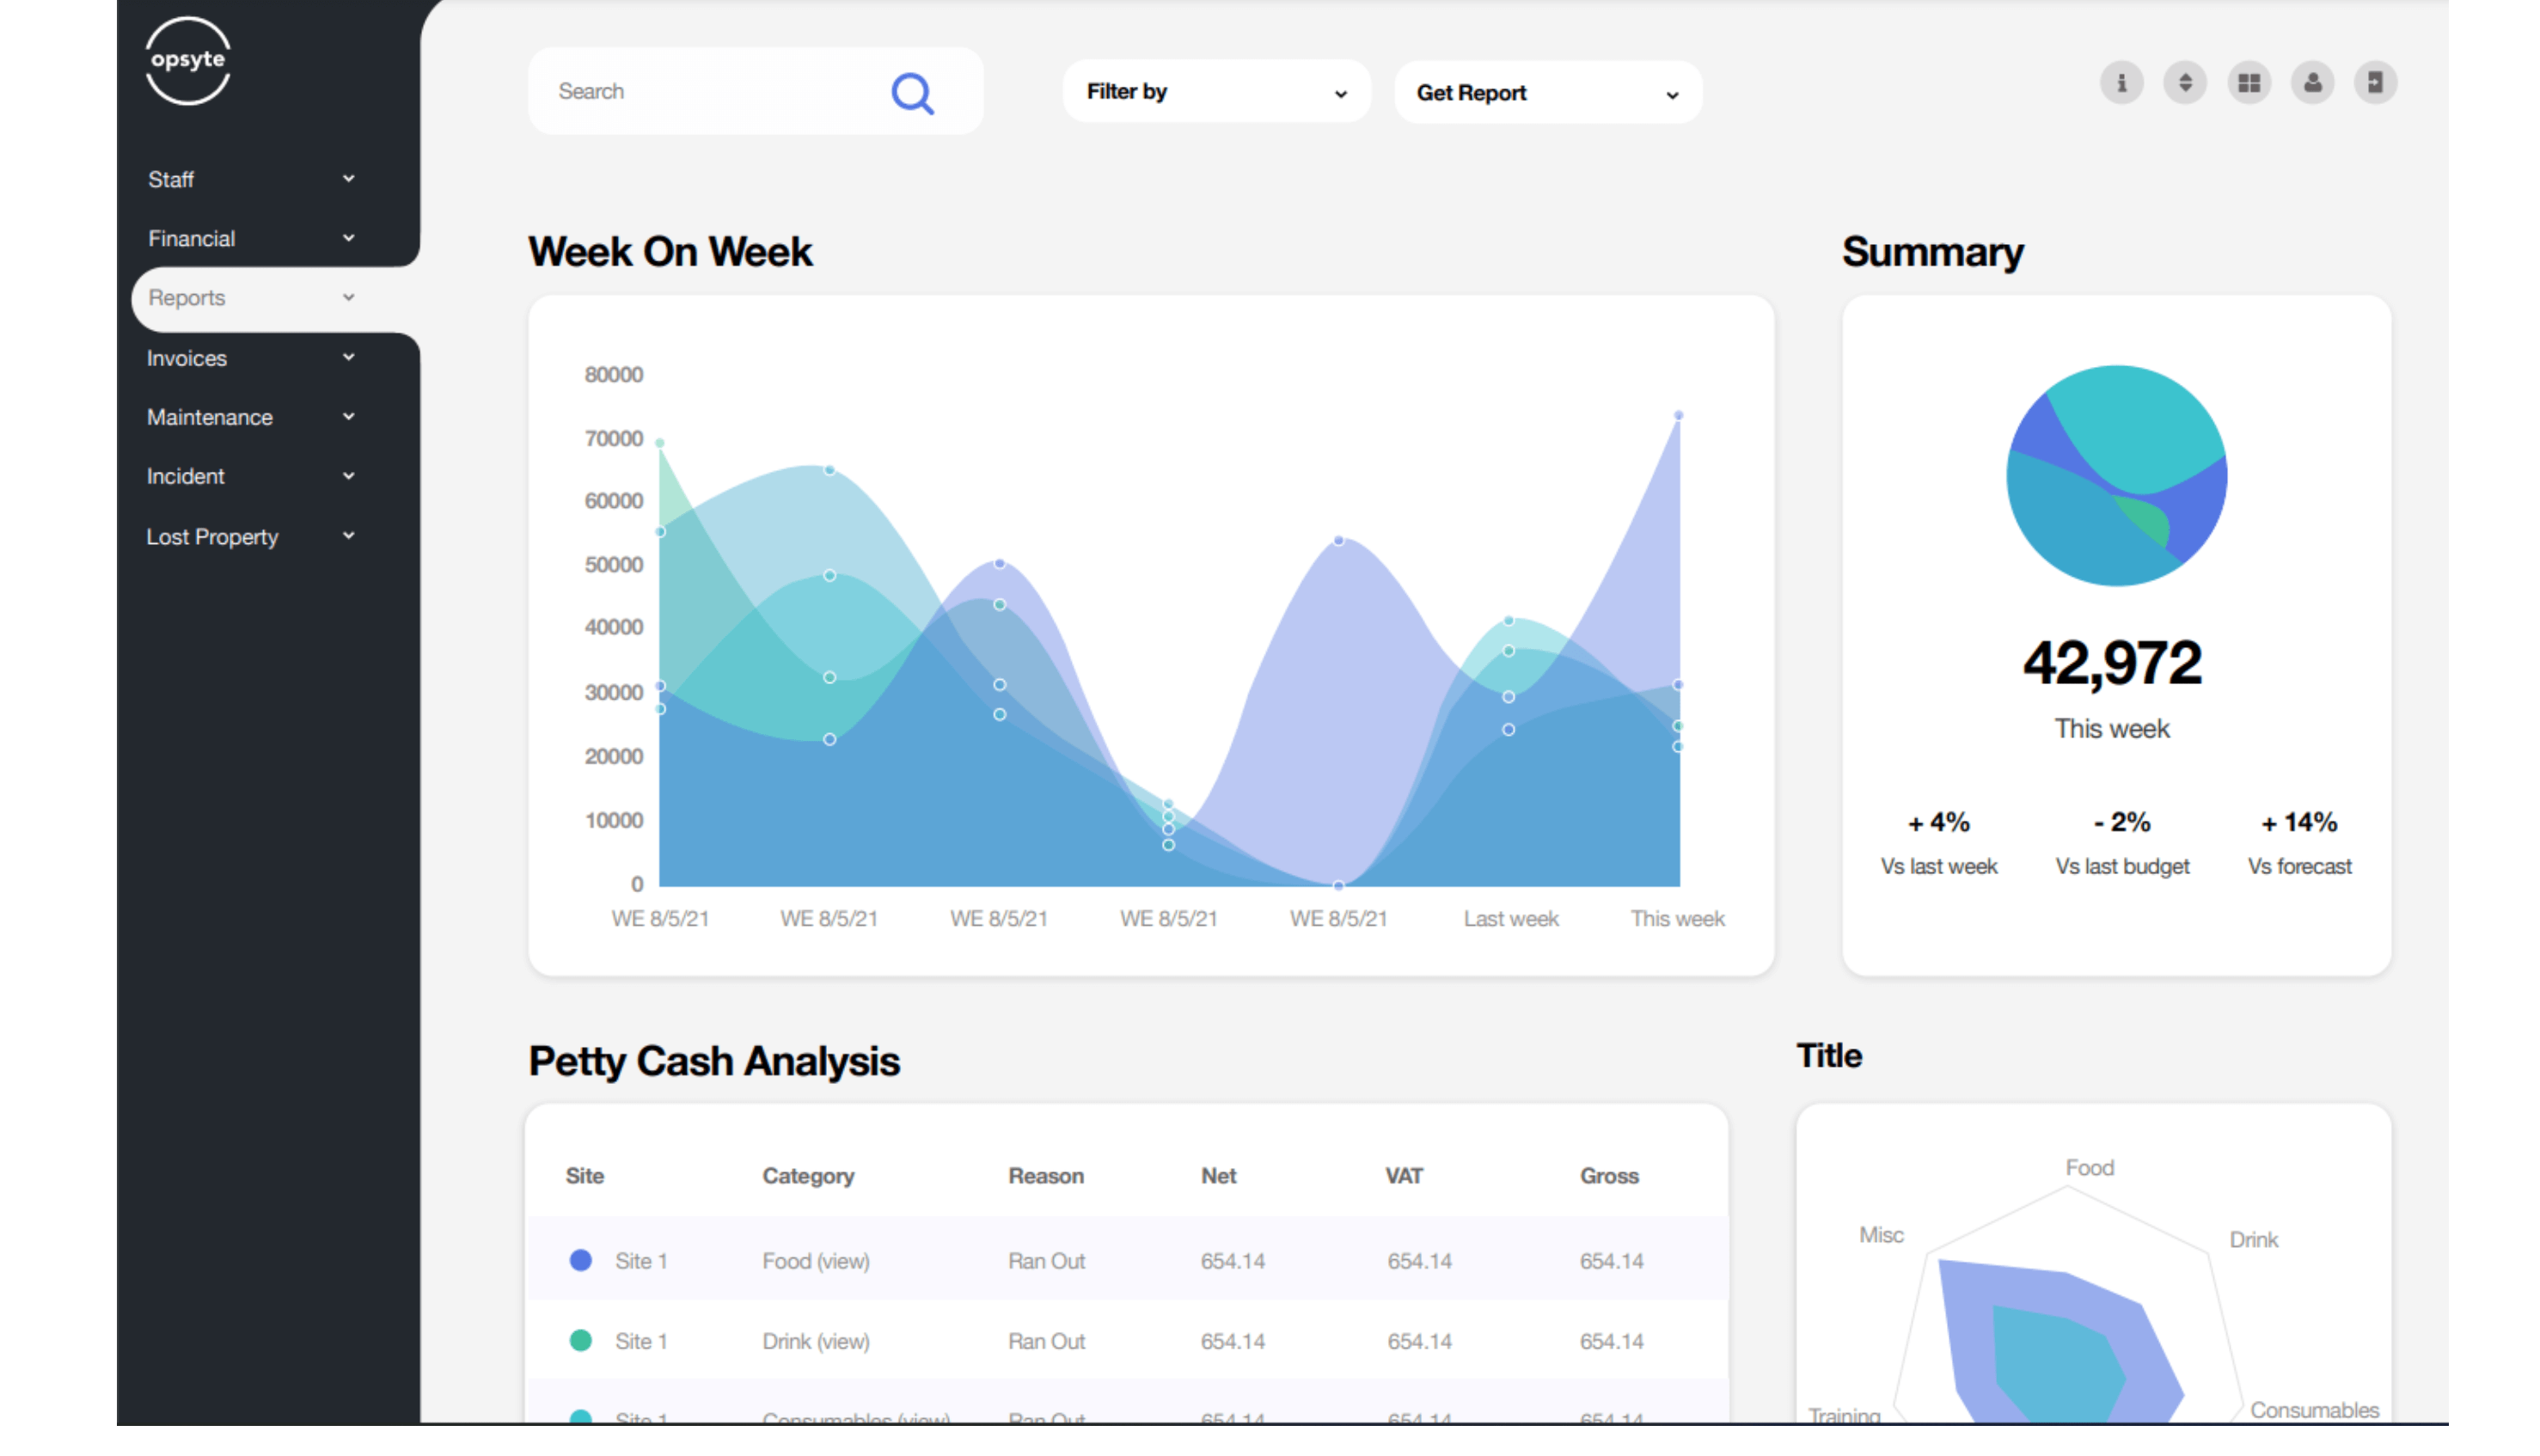Click the blue dot on Food row
This screenshot has width=2540, height=1456.
pyautogui.click(x=580, y=1260)
